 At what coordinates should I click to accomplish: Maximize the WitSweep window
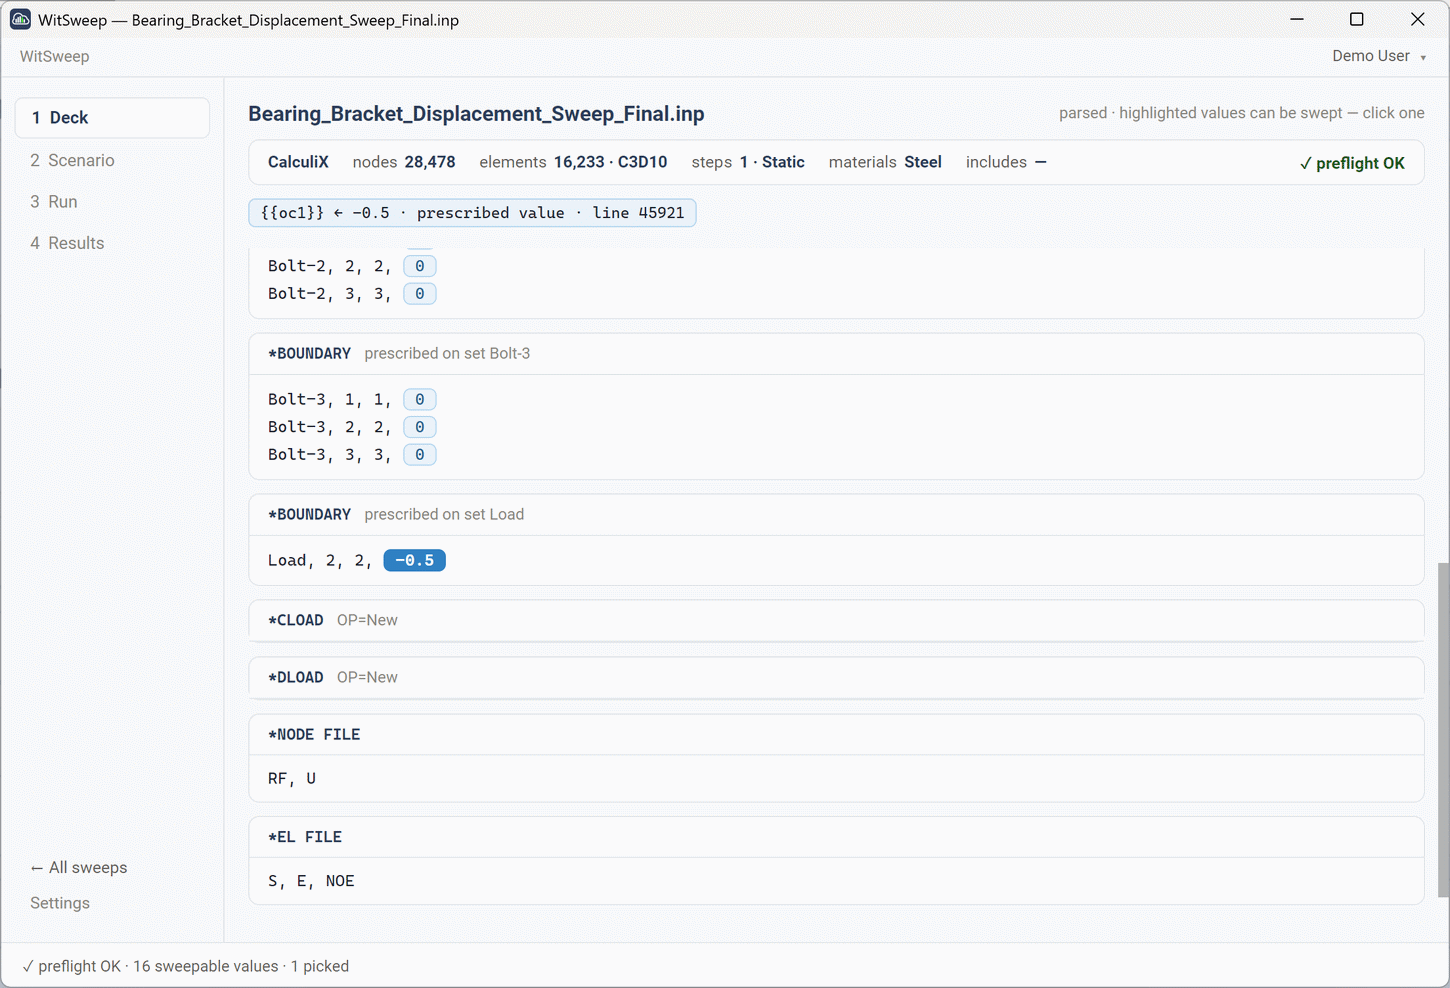pos(1357,19)
